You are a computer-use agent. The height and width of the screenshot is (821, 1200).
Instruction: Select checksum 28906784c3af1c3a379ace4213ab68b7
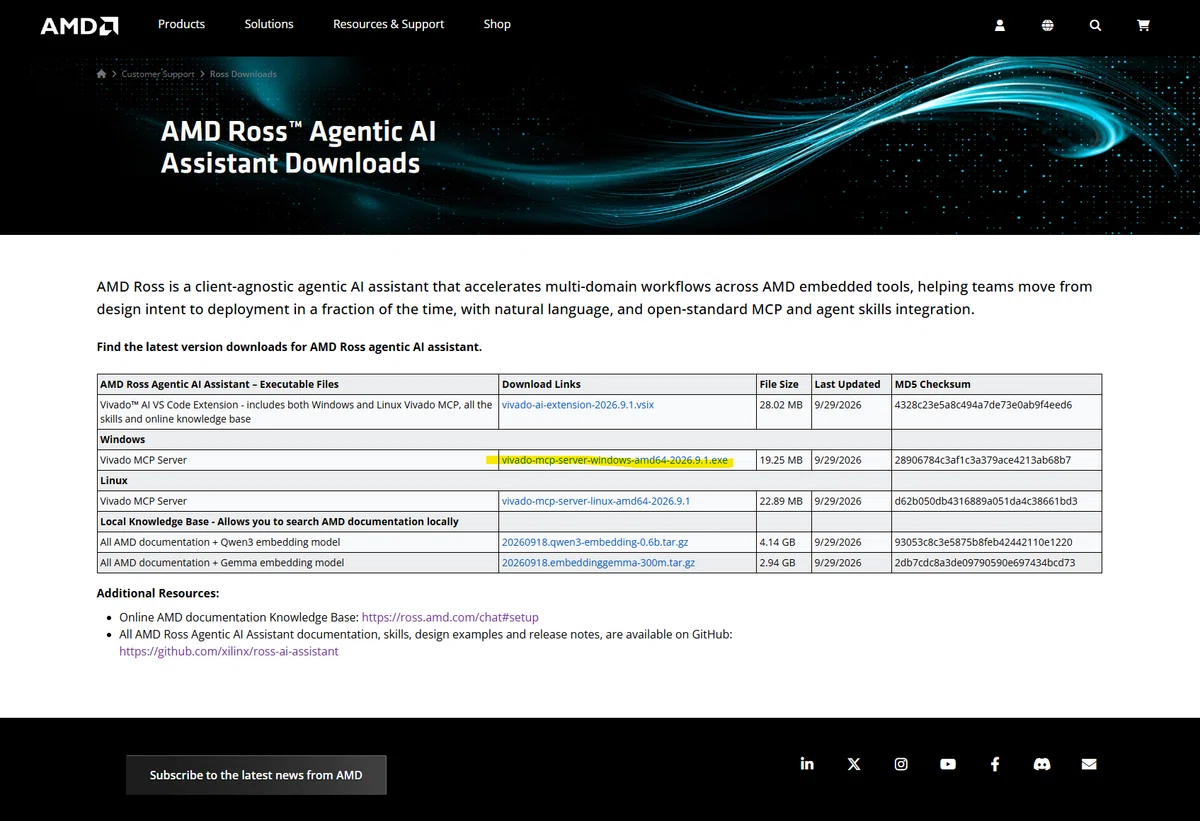(983, 460)
